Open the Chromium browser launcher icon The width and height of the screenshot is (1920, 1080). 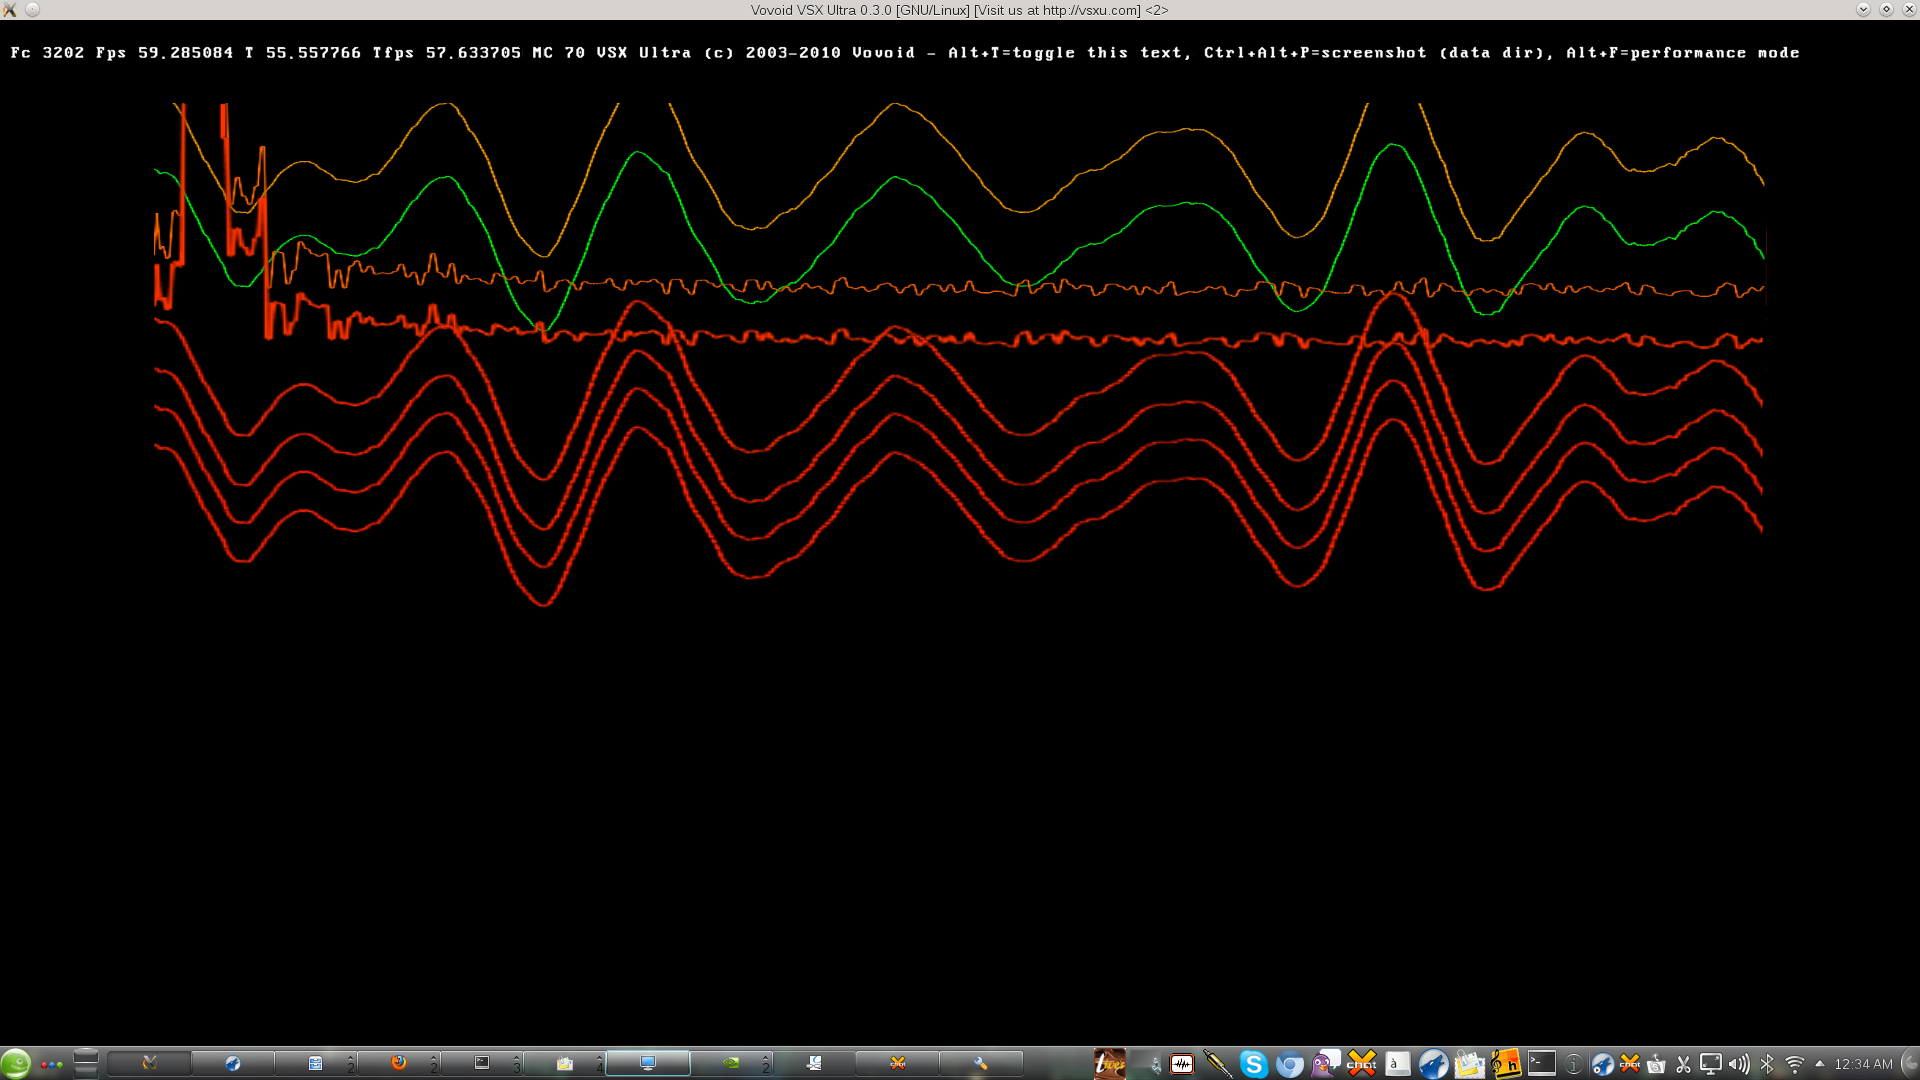pos(1289,1064)
